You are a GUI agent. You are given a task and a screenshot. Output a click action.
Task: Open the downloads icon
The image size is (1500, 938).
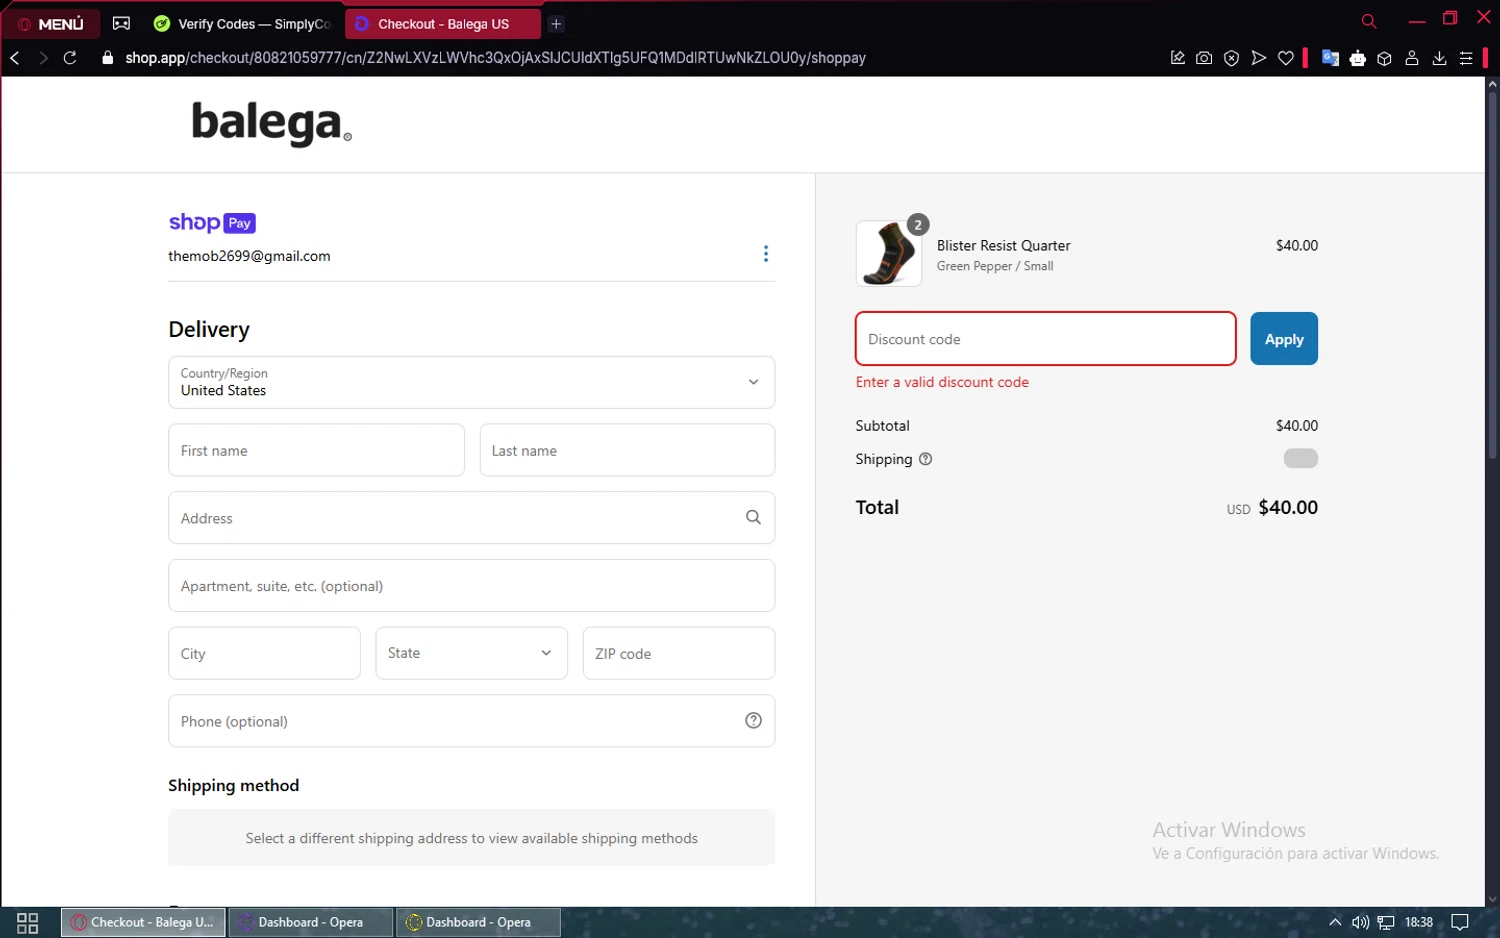[x=1439, y=58]
